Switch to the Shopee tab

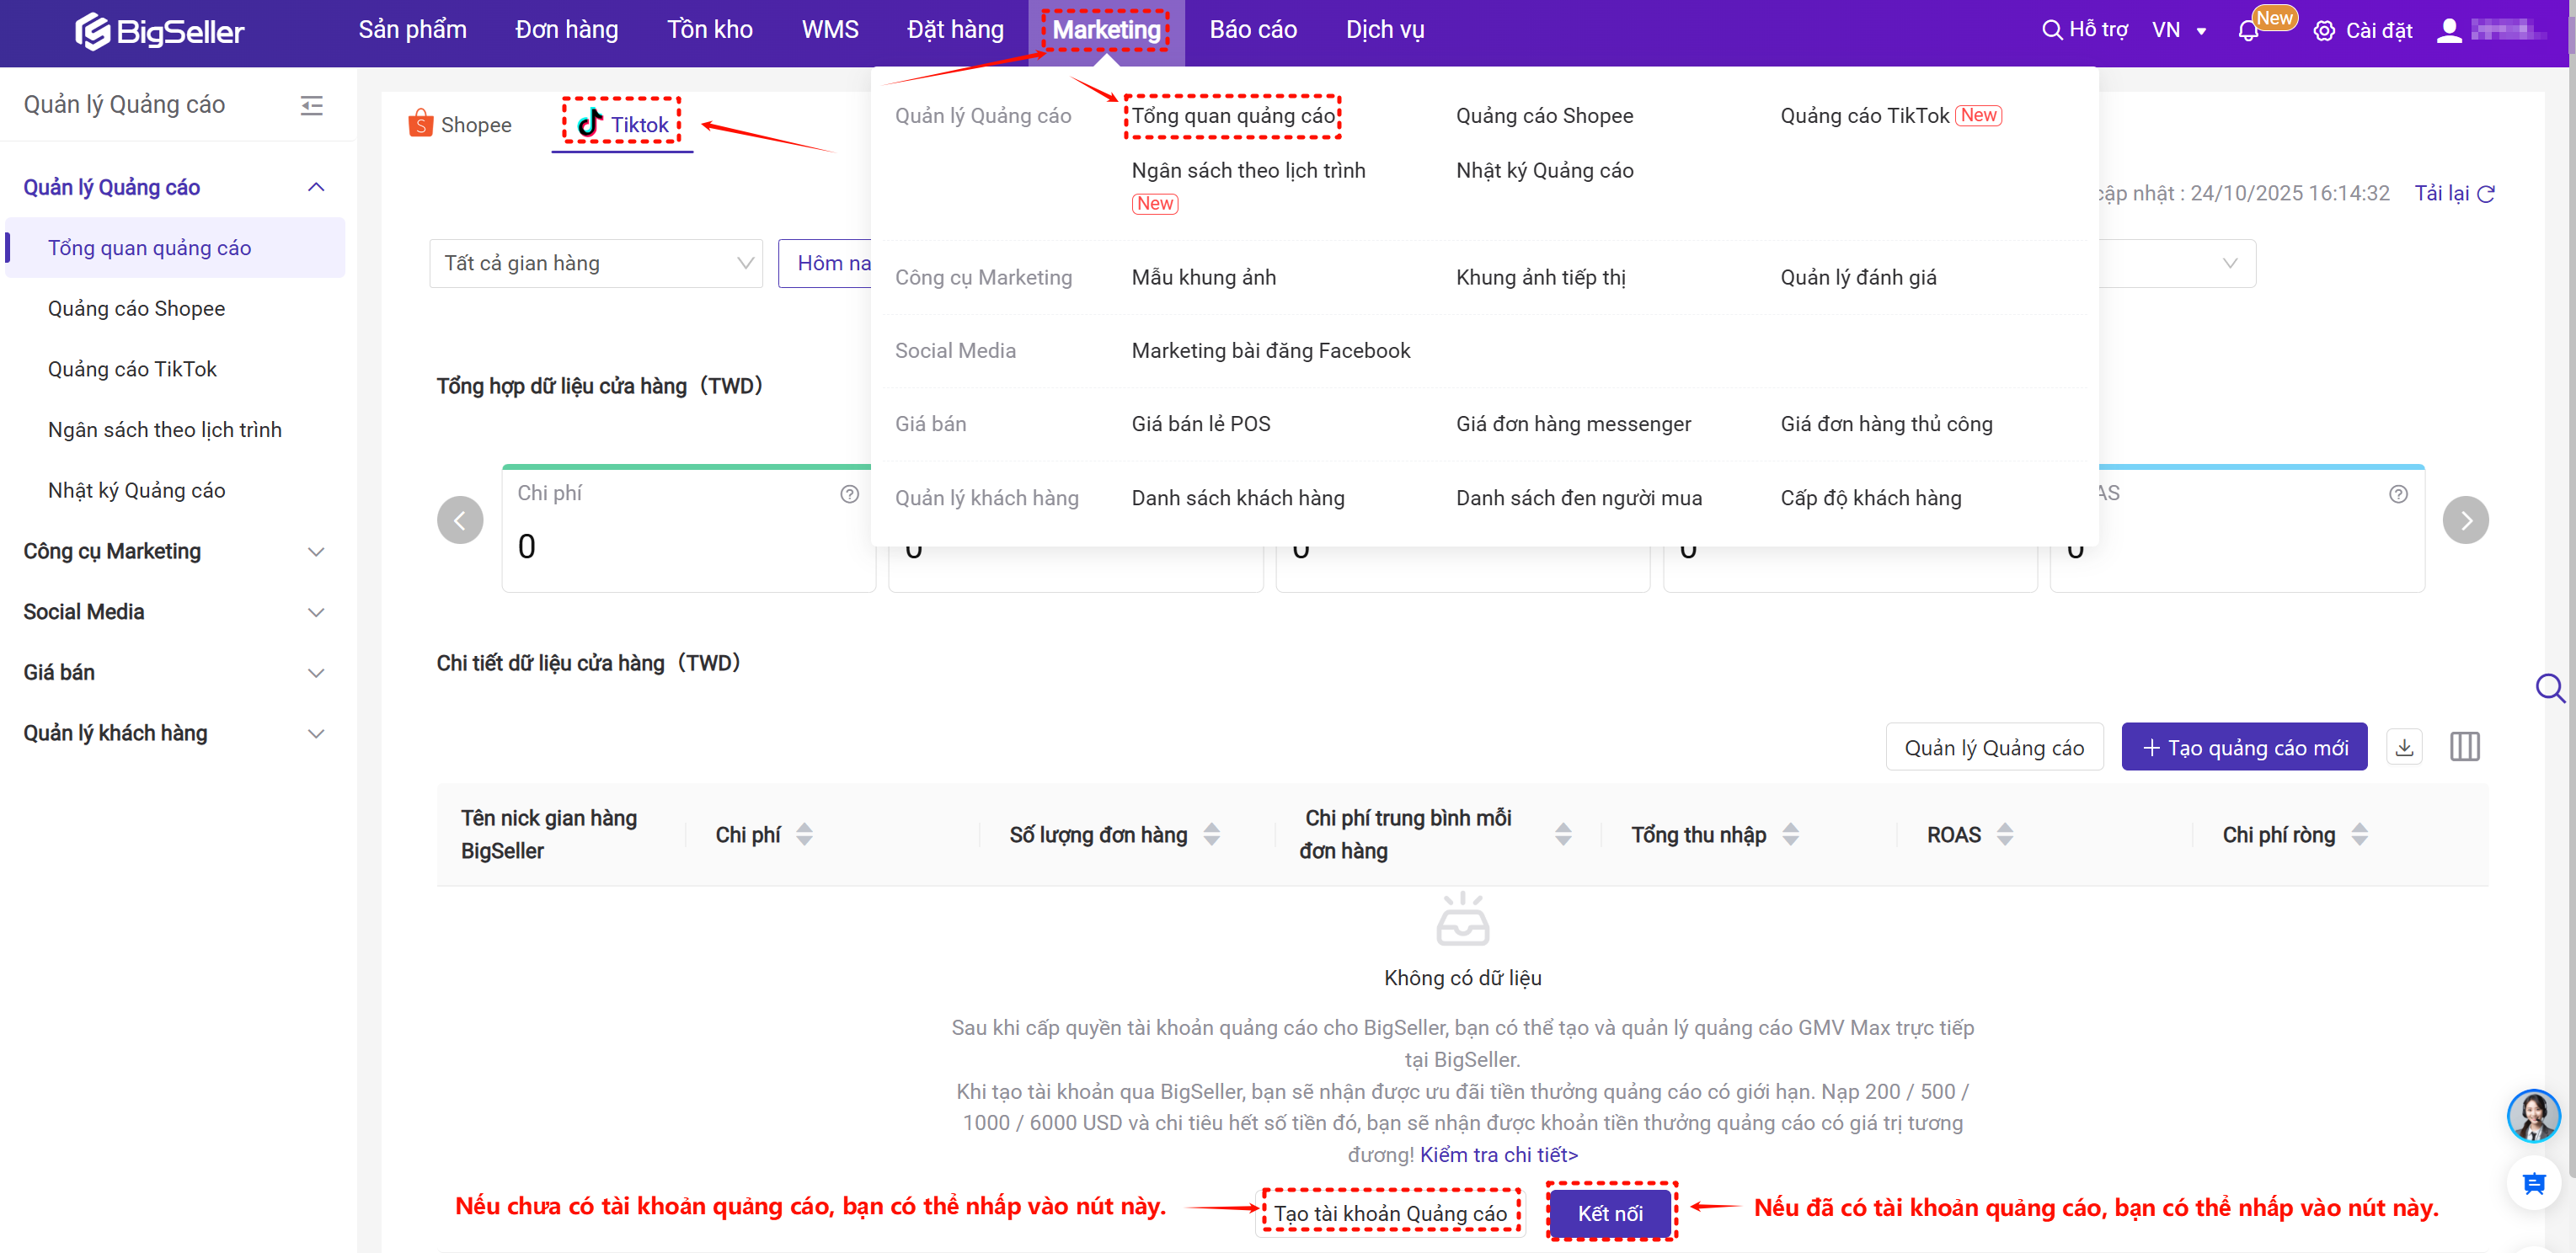(x=461, y=125)
